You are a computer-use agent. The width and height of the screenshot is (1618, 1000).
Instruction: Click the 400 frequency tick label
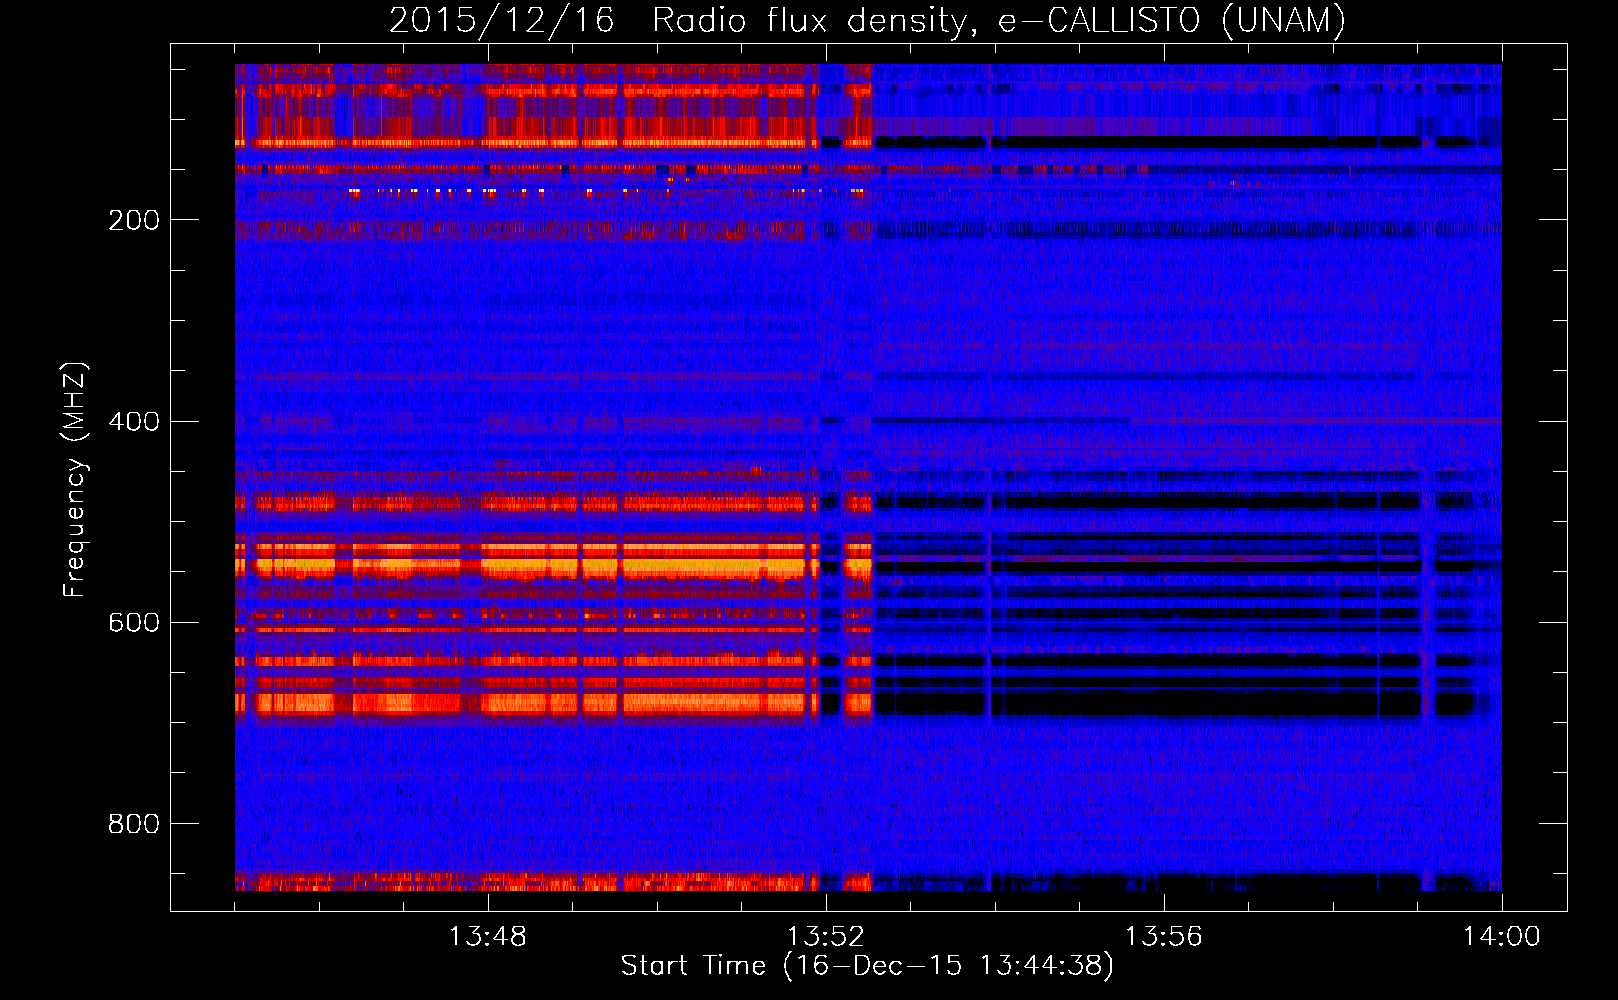pos(133,421)
